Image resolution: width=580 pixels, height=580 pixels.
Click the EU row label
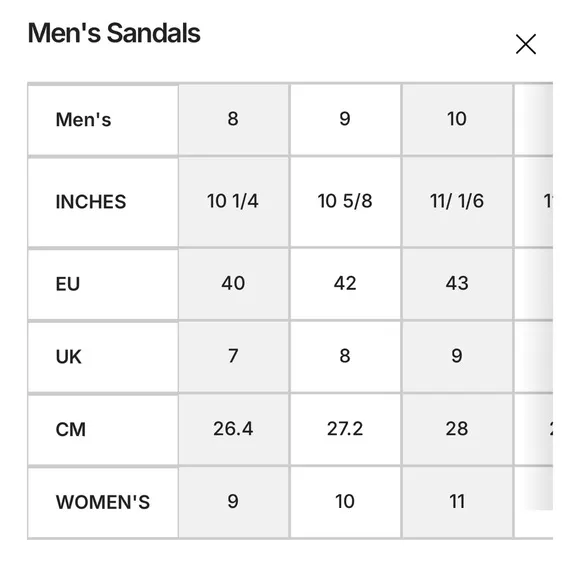(103, 284)
